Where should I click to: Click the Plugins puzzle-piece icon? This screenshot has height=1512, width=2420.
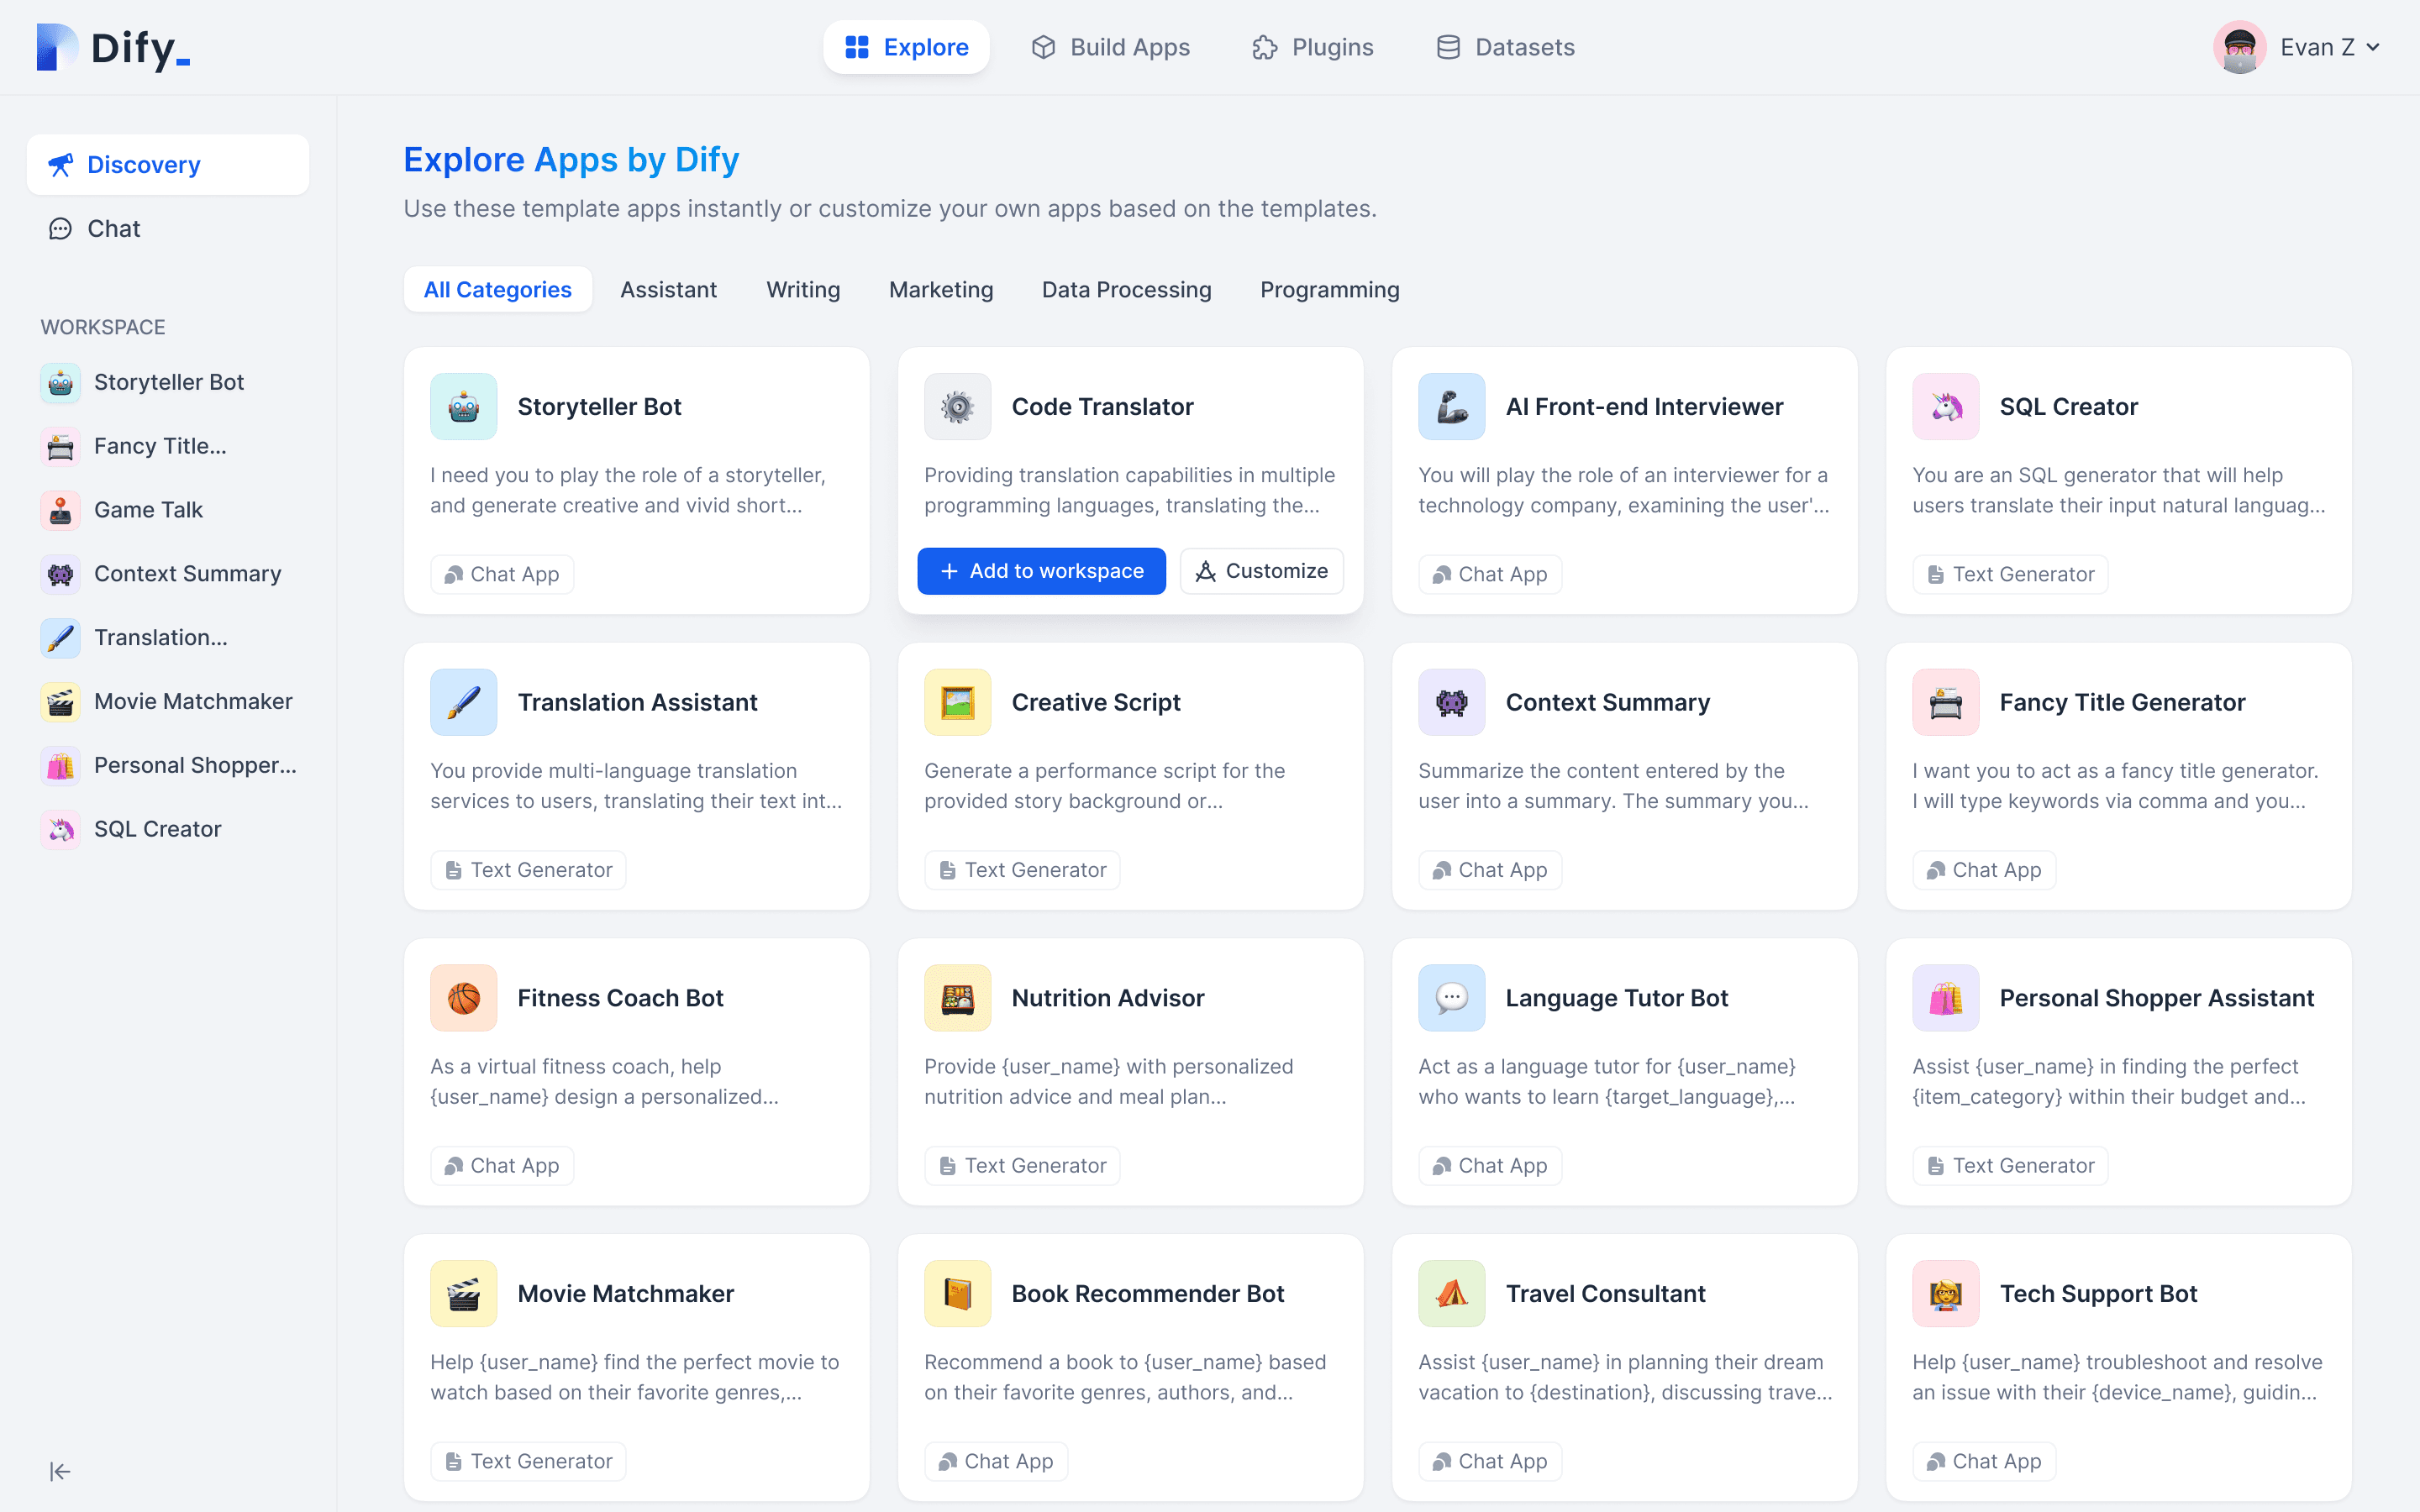click(x=1265, y=46)
